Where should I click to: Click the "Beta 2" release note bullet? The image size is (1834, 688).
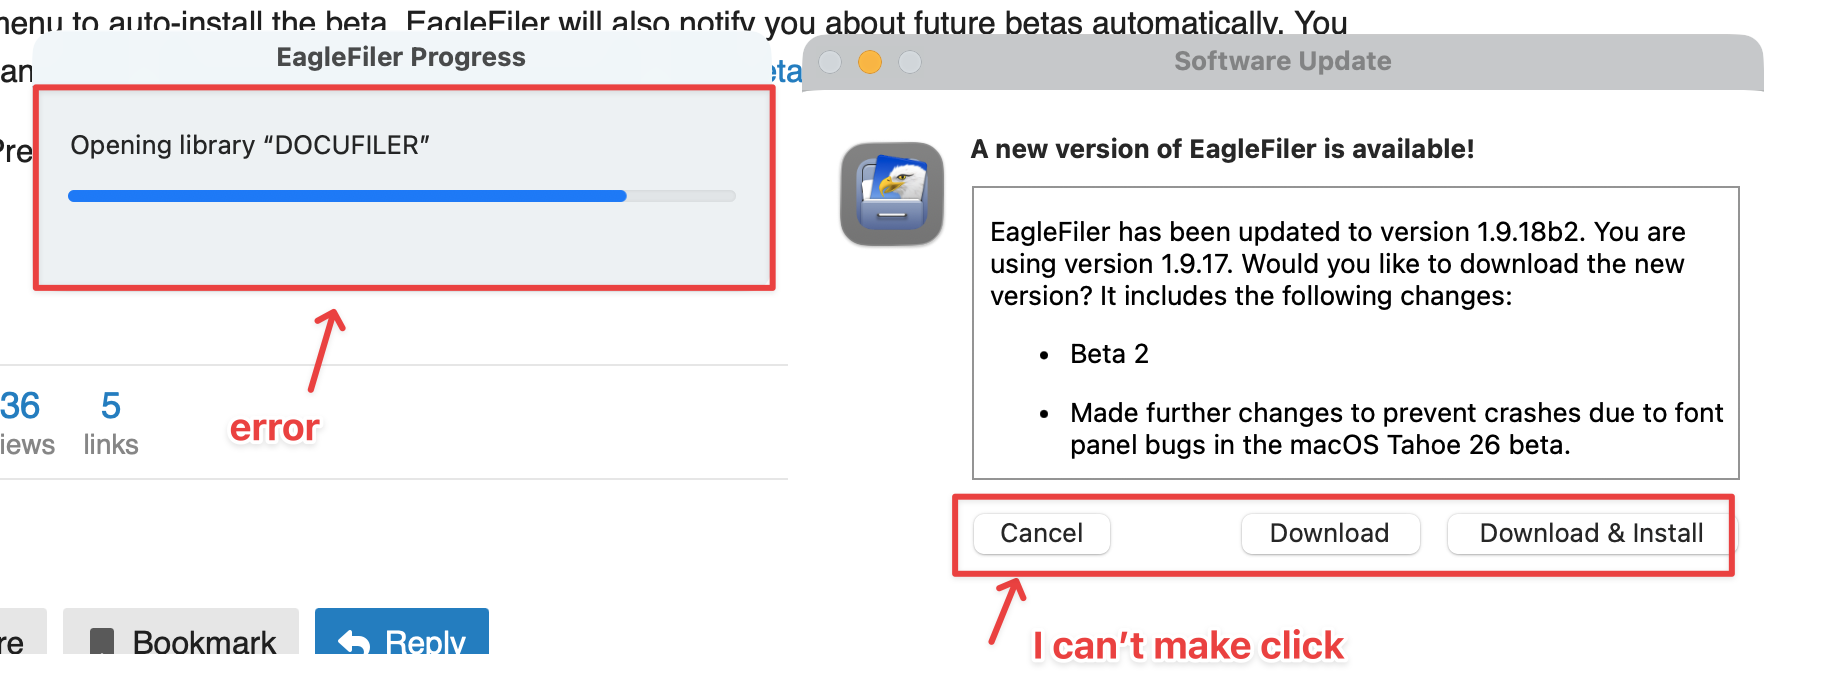(x=1109, y=354)
